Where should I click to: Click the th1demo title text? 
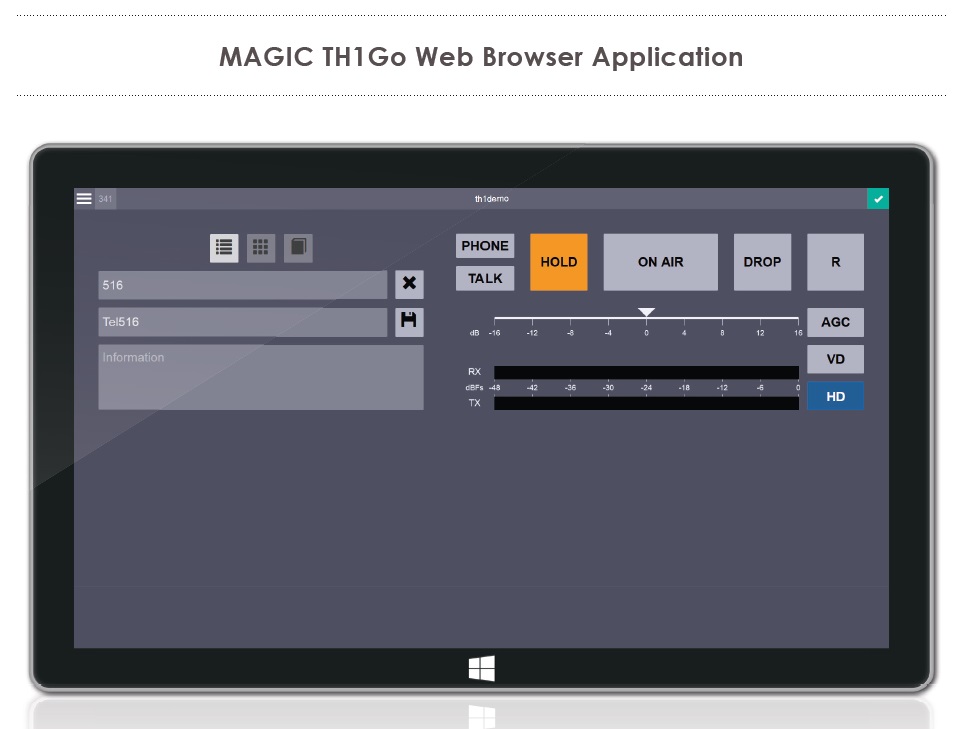point(492,199)
